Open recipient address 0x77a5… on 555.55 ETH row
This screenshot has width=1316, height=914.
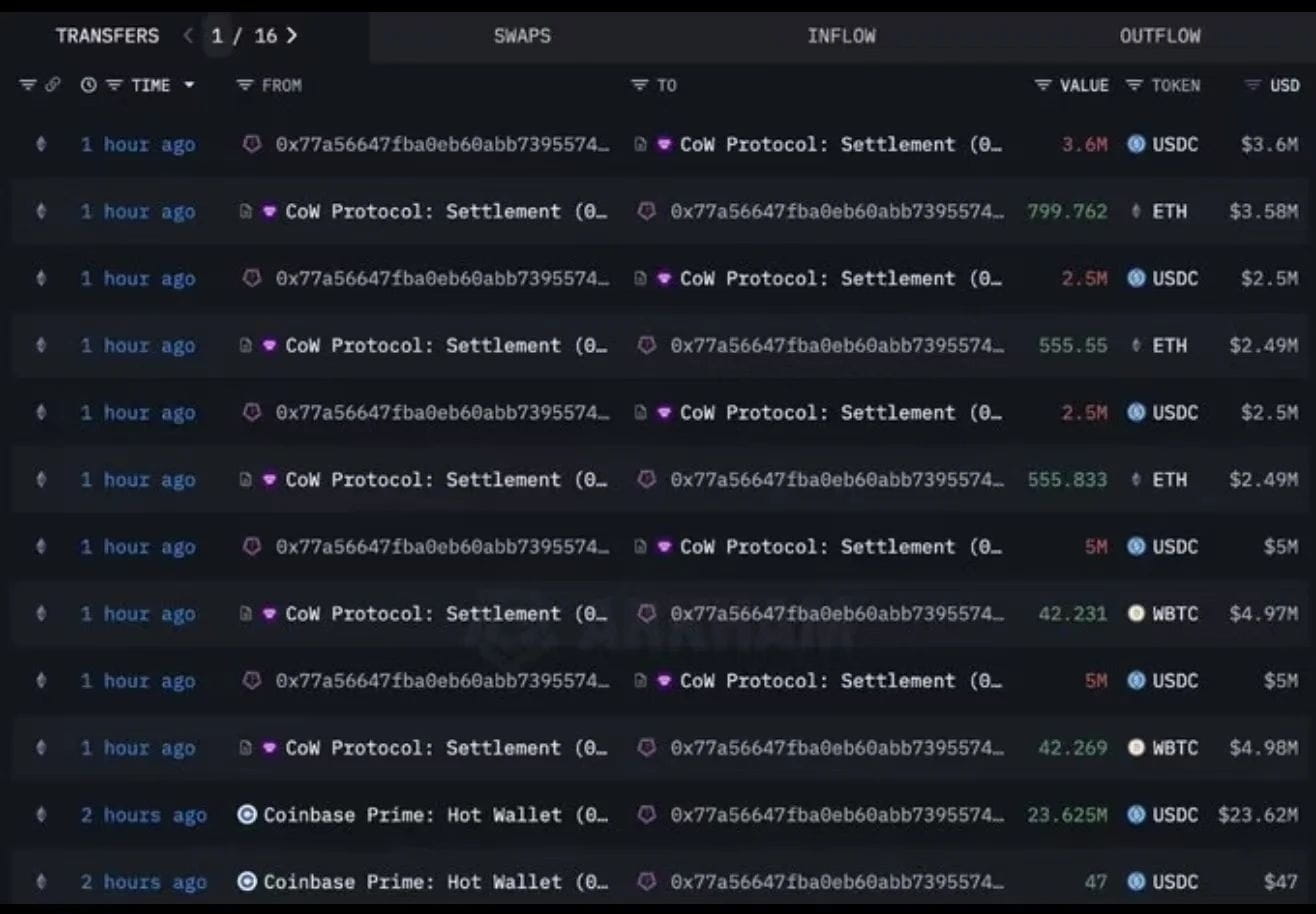[837, 345]
